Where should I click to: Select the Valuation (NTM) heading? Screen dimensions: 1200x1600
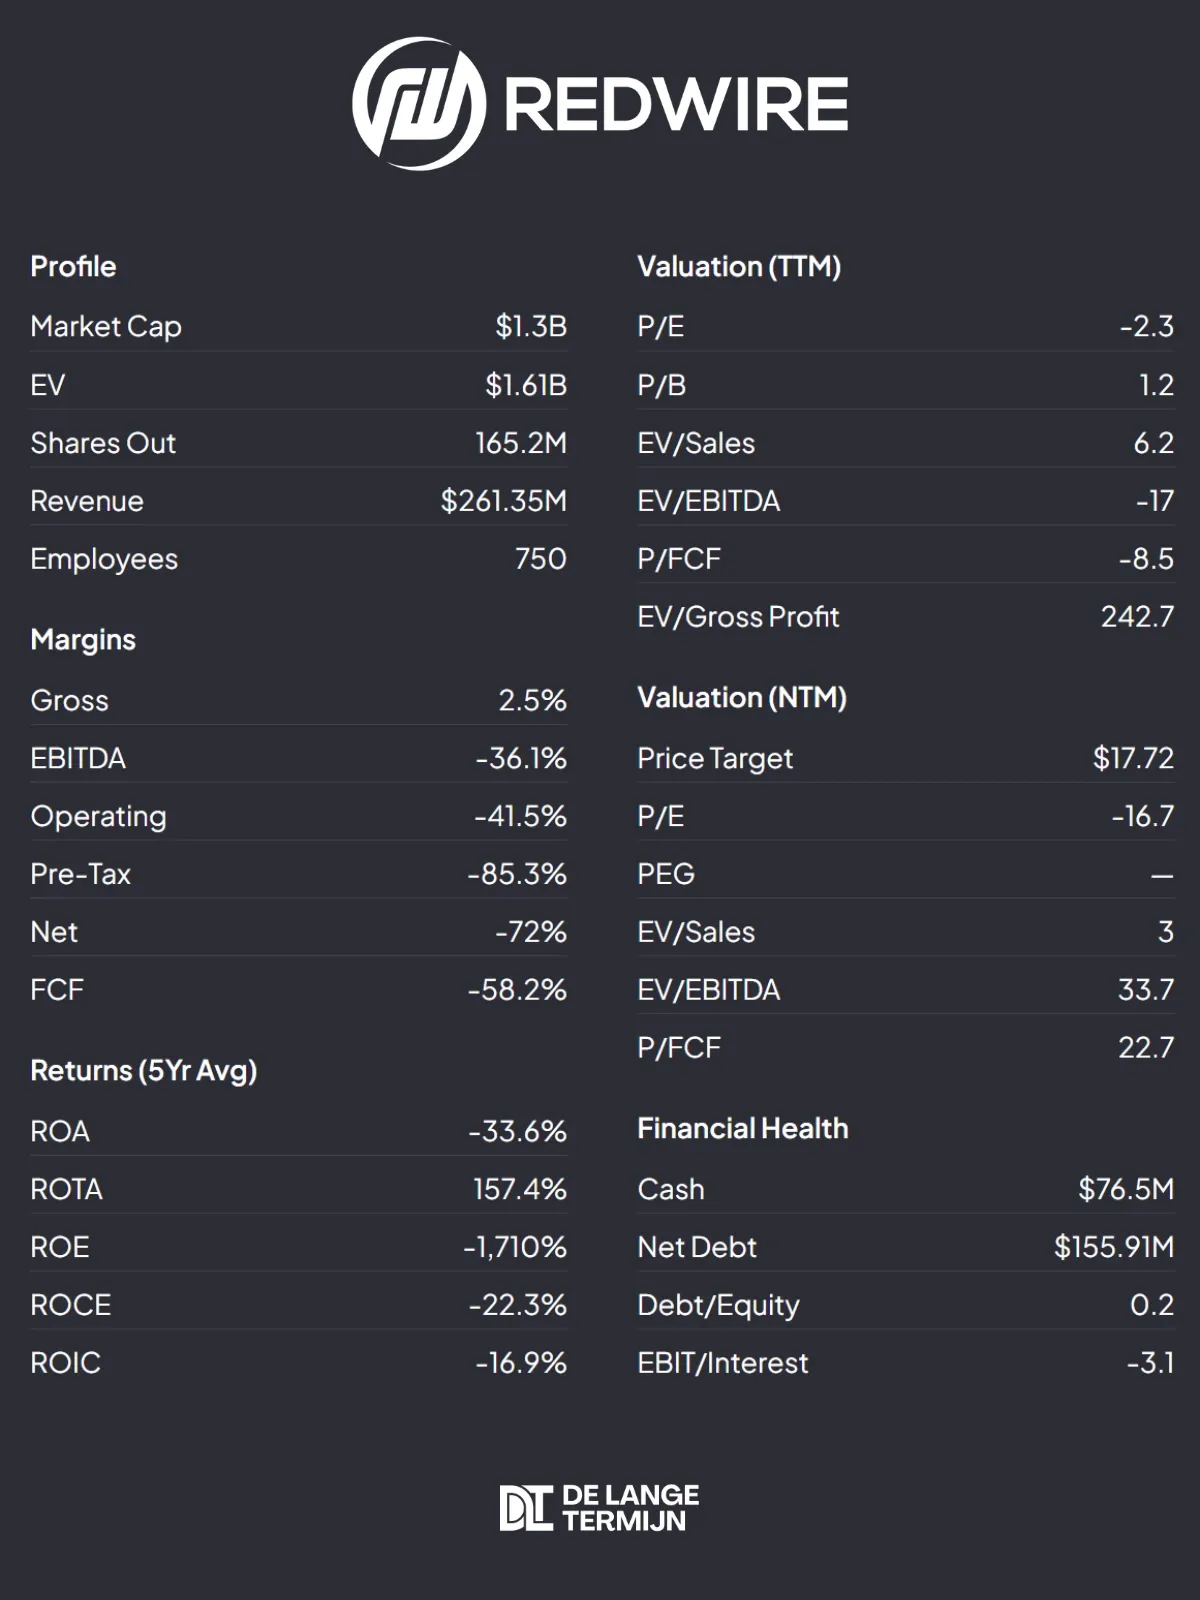point(742,697)
